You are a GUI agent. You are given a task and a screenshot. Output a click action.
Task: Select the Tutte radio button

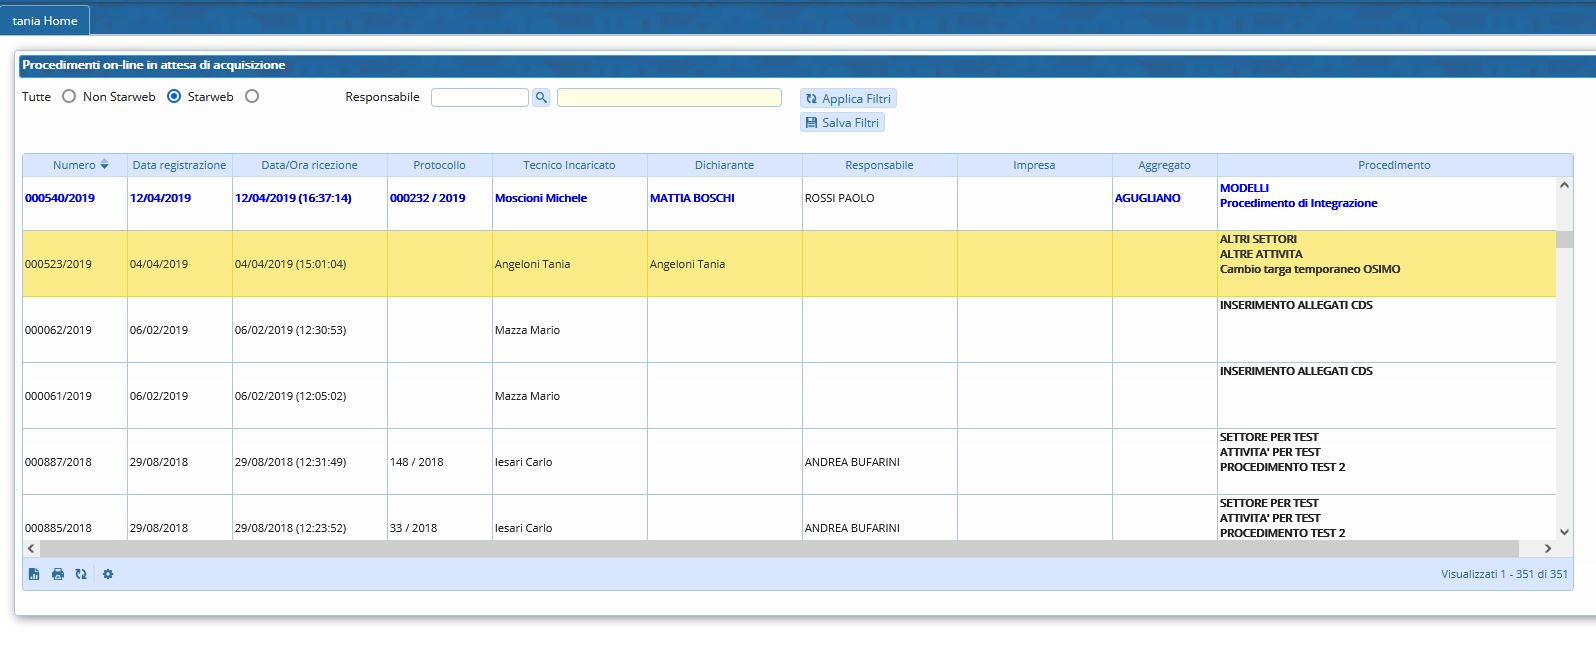(69, 97)
